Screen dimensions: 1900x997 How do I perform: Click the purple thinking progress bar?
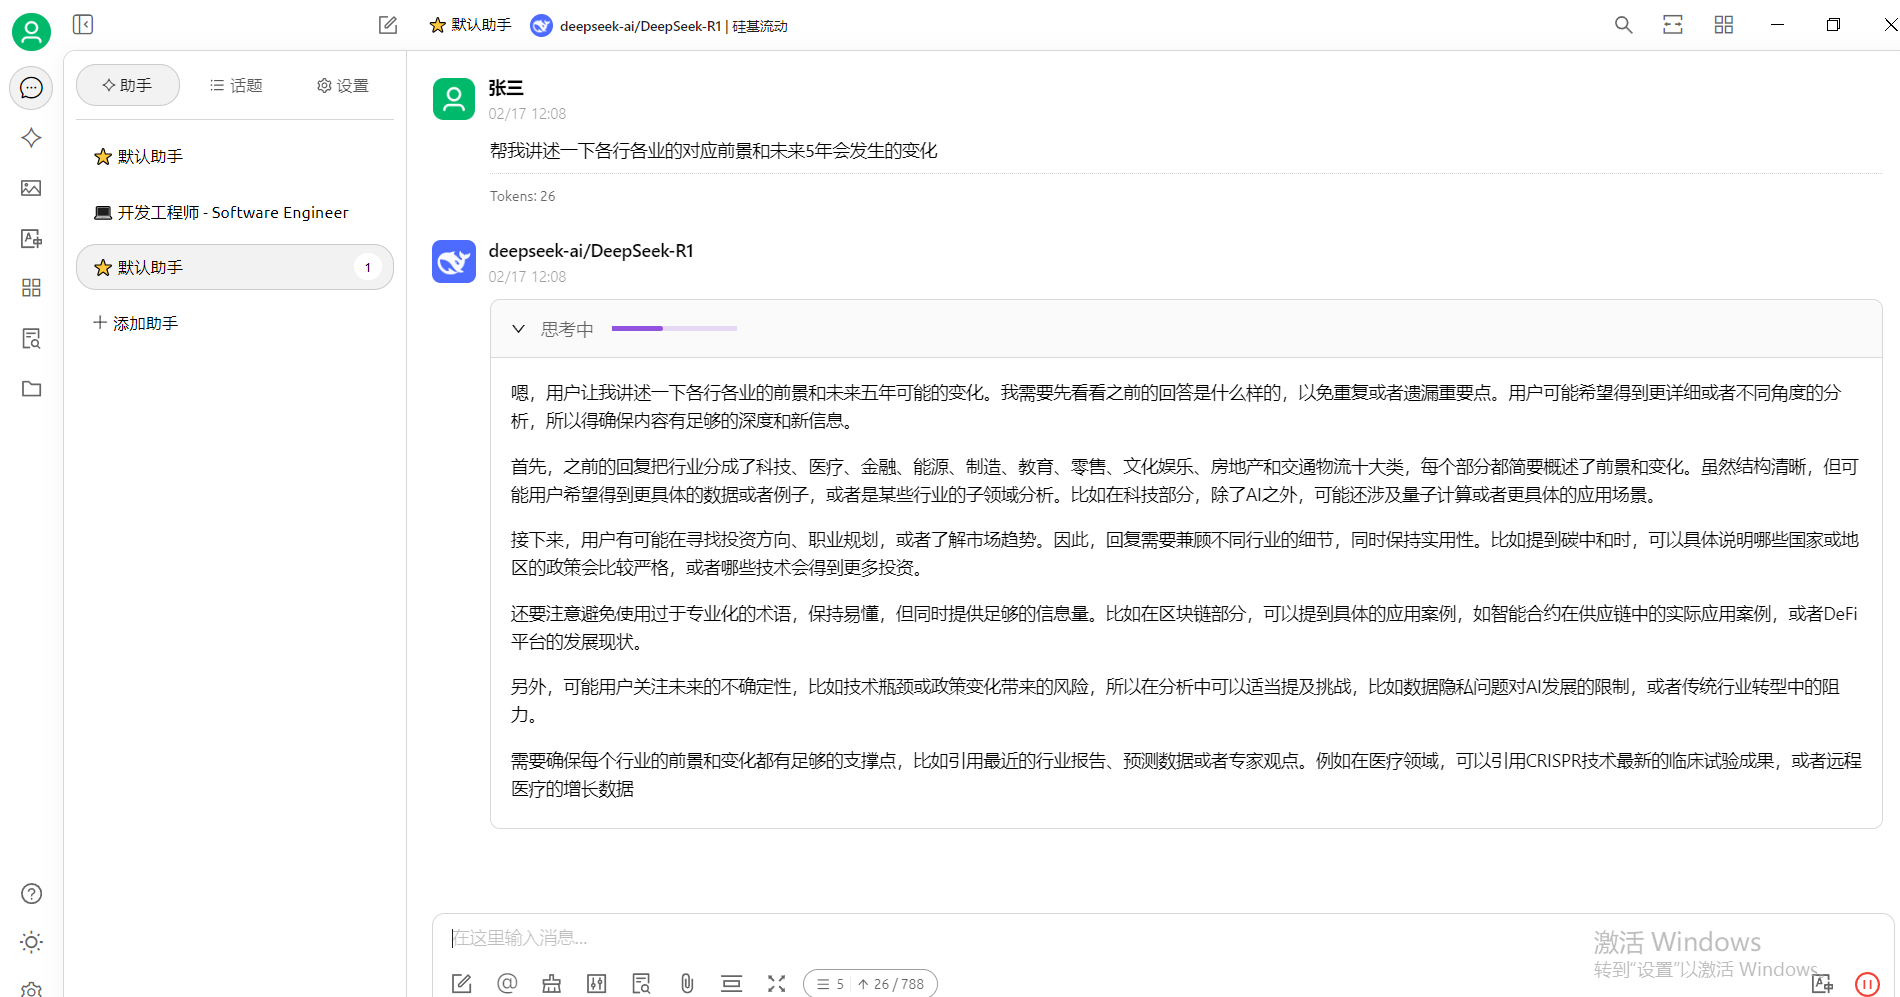[x=674, y=328]
